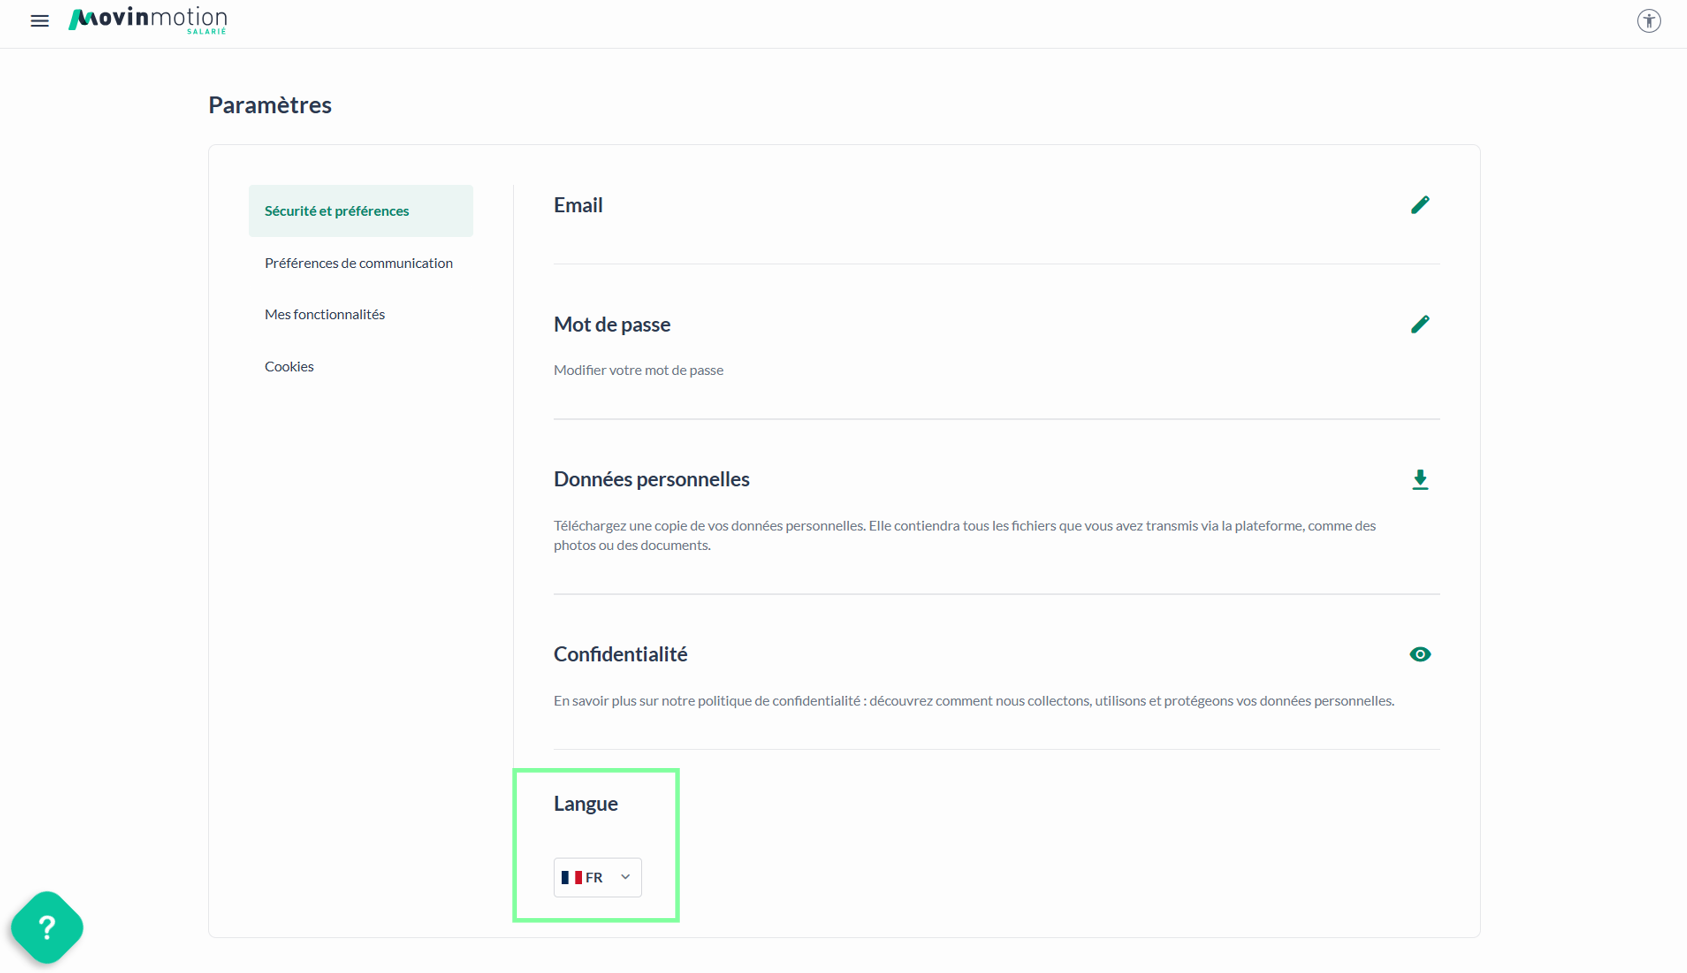Click the FR label in language selector
The height and width of the screenshot is (973, 1687).
(x=594, y=877)
